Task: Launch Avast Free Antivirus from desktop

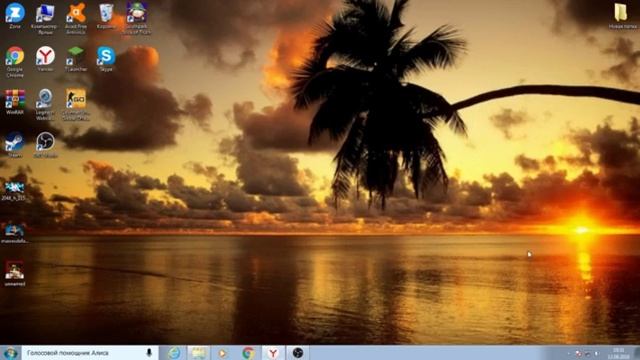Action: tap(76, 18)
